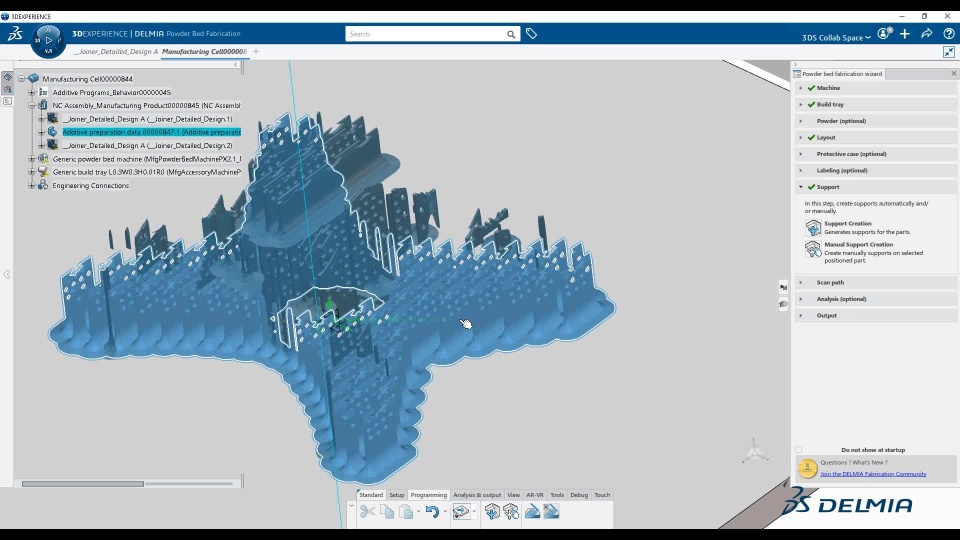The image size is (960, 540).
Task: Click the search magnifier icon
Action: 511,34
